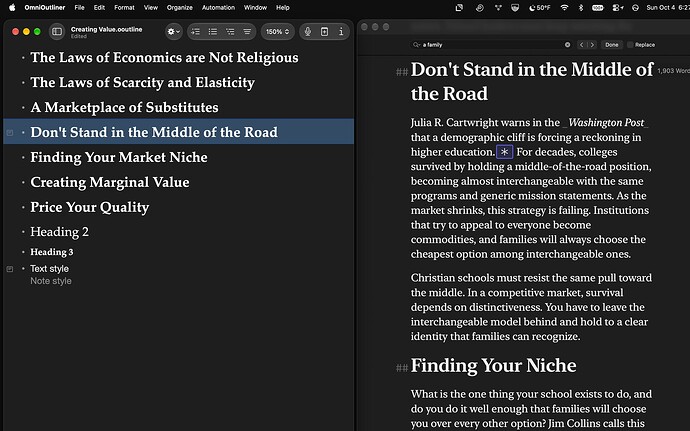This screenshot has height=431, width=690.
Task: Select the Text style row
Action: pos(178,269)
